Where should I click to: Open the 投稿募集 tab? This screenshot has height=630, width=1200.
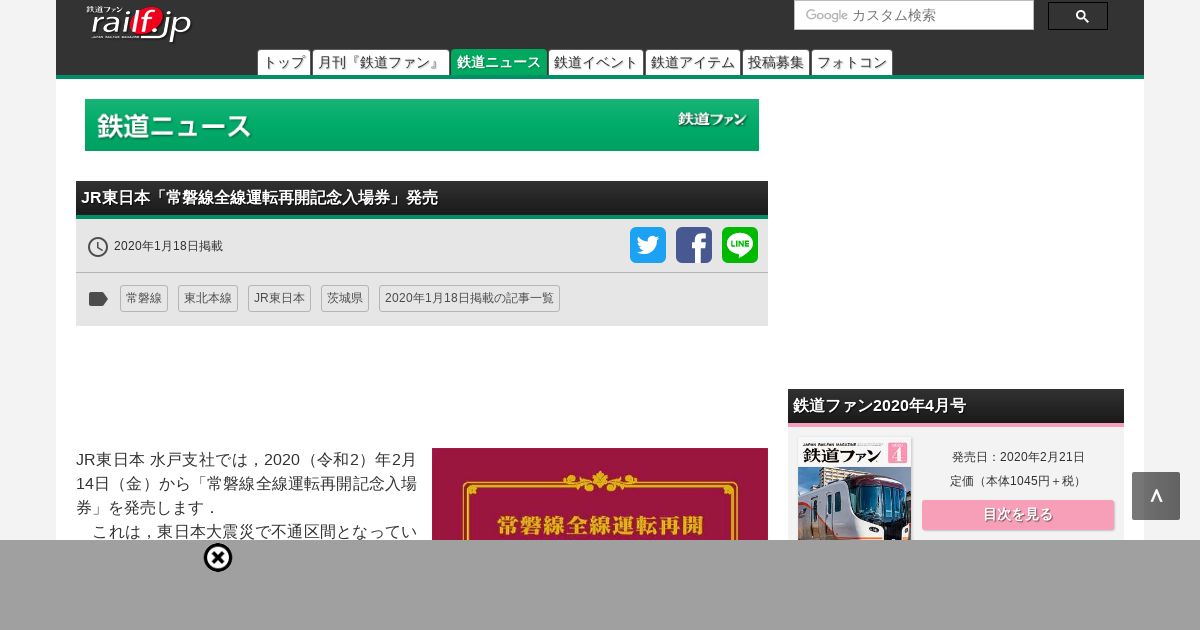(x=776, y=62)
